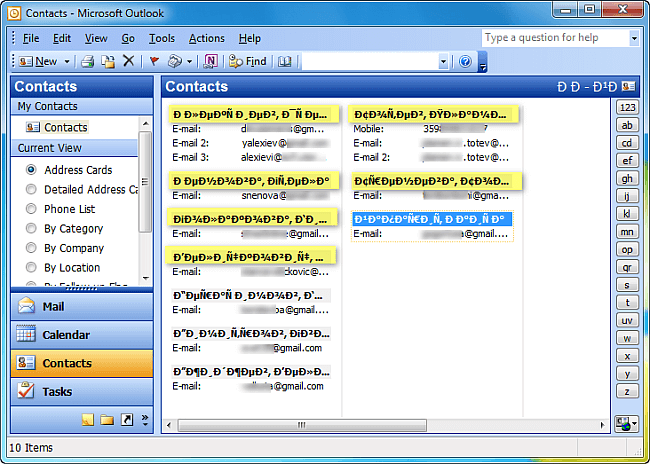
Task: Click the blue Help question mark icon
Action: (x=466, y=61)
